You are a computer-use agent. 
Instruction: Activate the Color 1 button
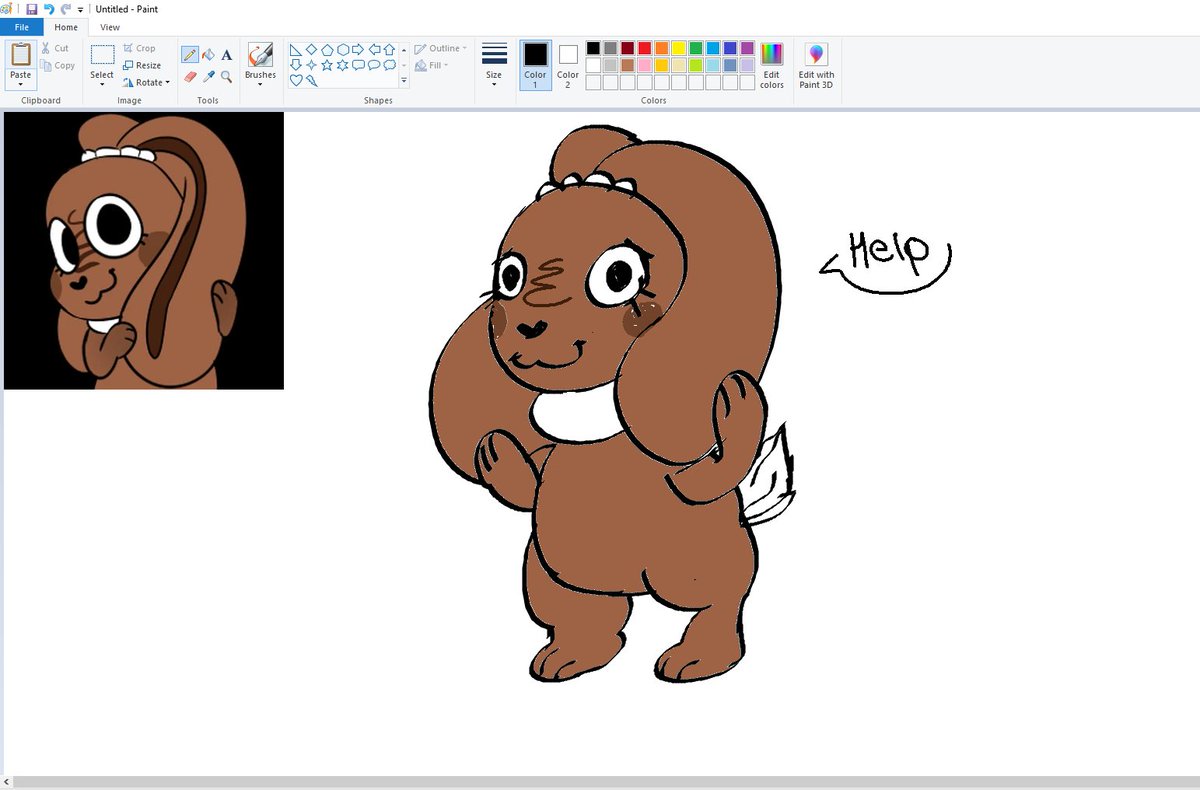coord(535,66)
